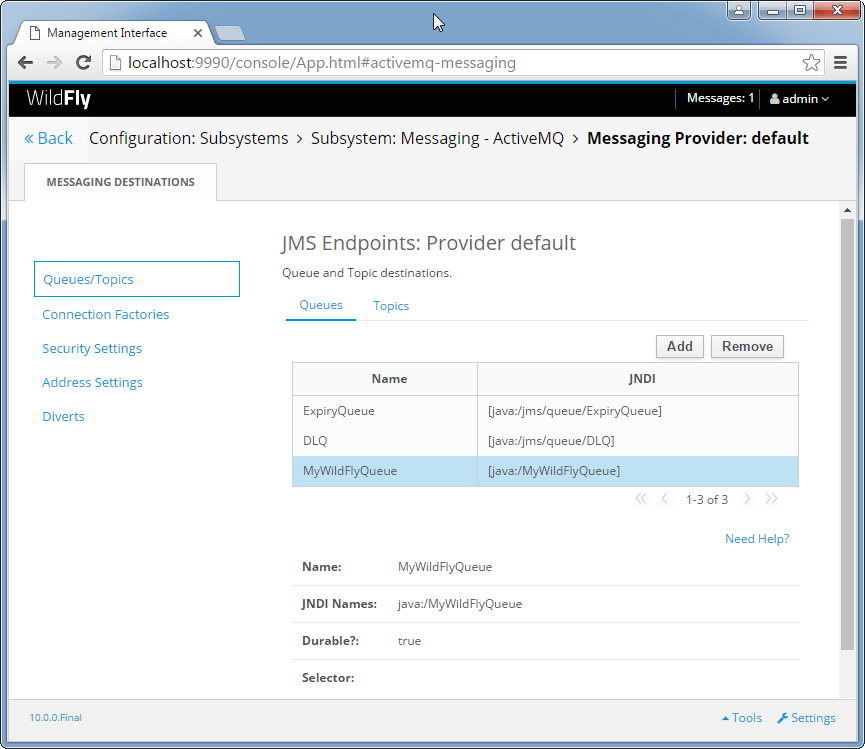This screenshot has width=865, height=749.
Task: Close the Management Interface tab
Action: [x=197, y=33]
